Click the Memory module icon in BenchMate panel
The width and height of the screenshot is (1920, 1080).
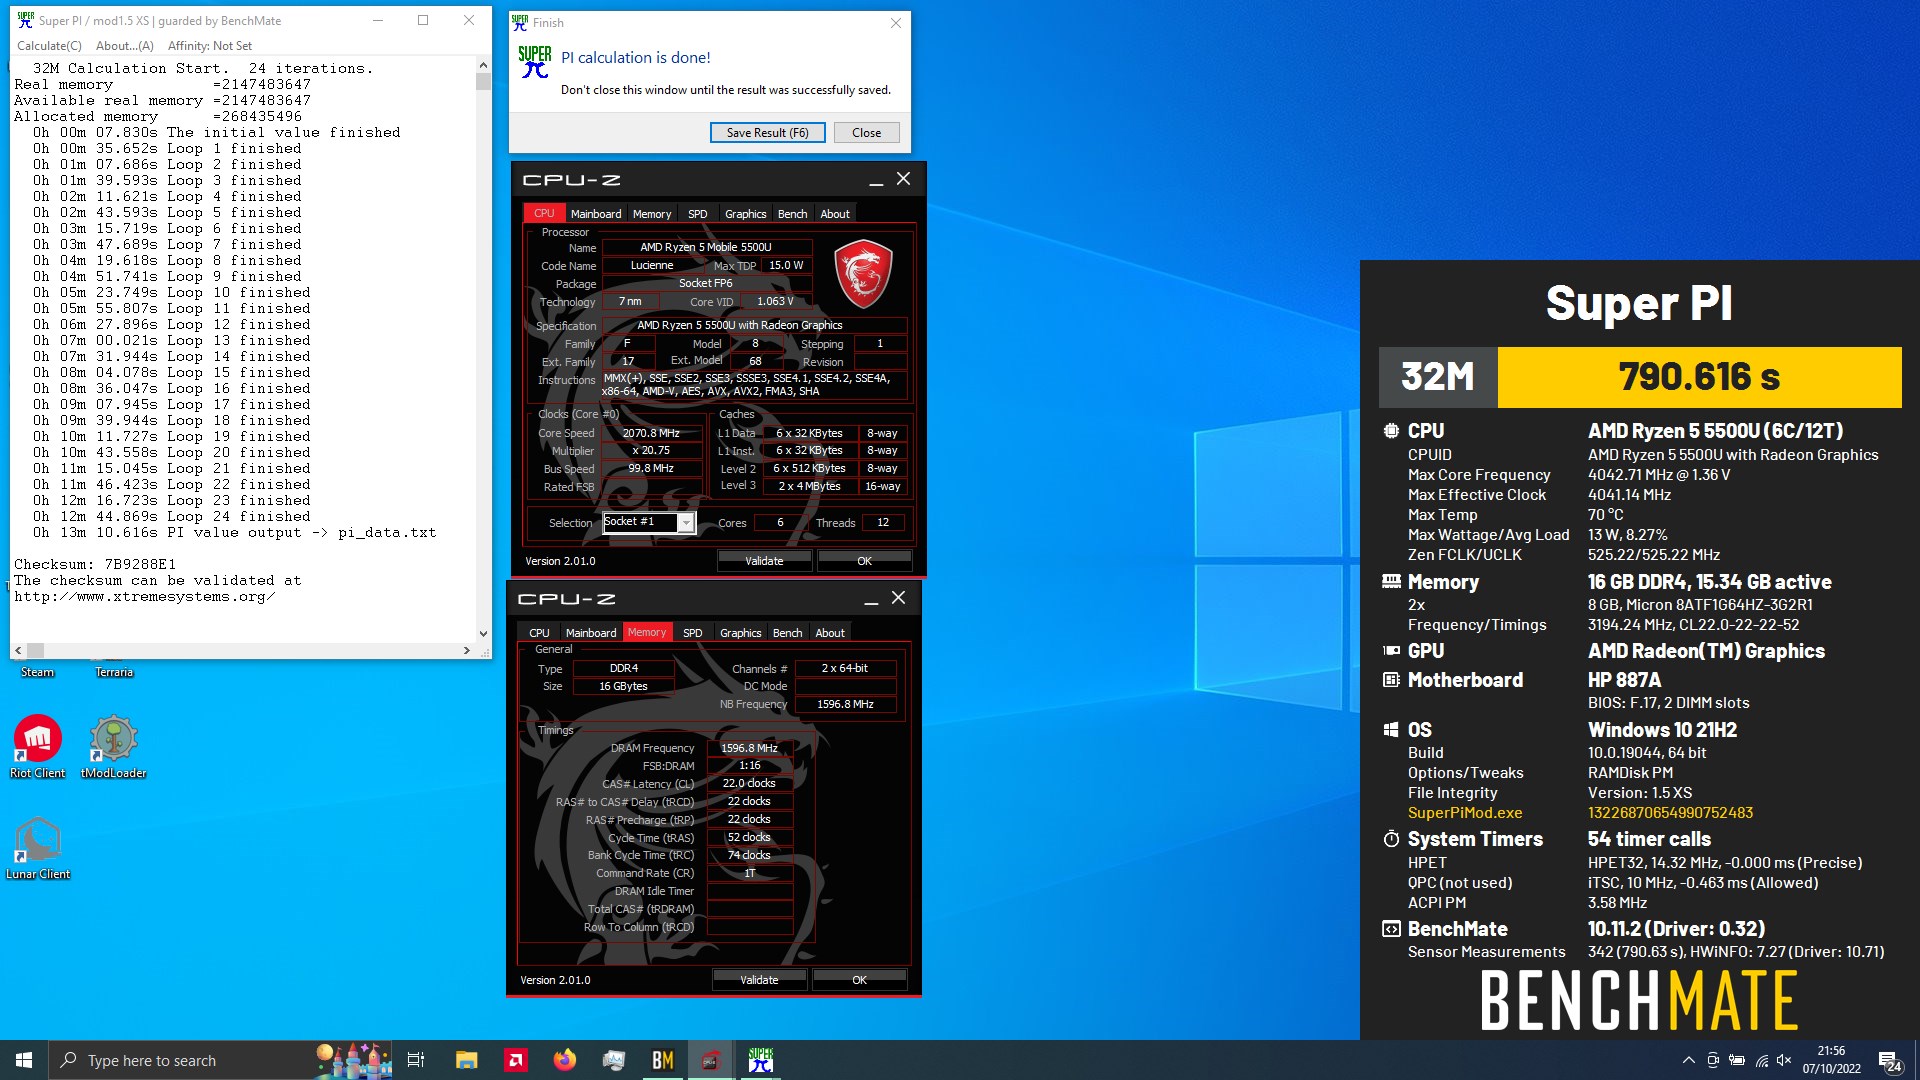pos(1391,581)
